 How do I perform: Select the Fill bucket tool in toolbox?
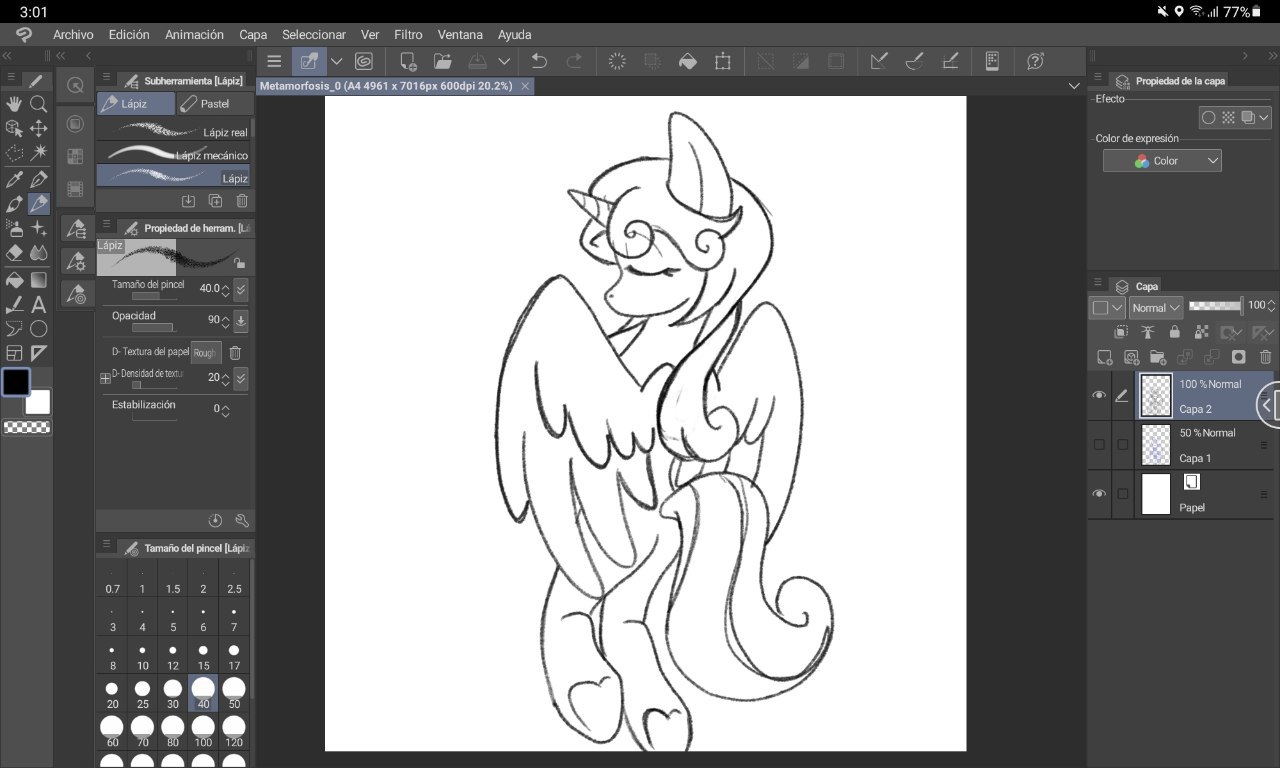coord(14,279)
